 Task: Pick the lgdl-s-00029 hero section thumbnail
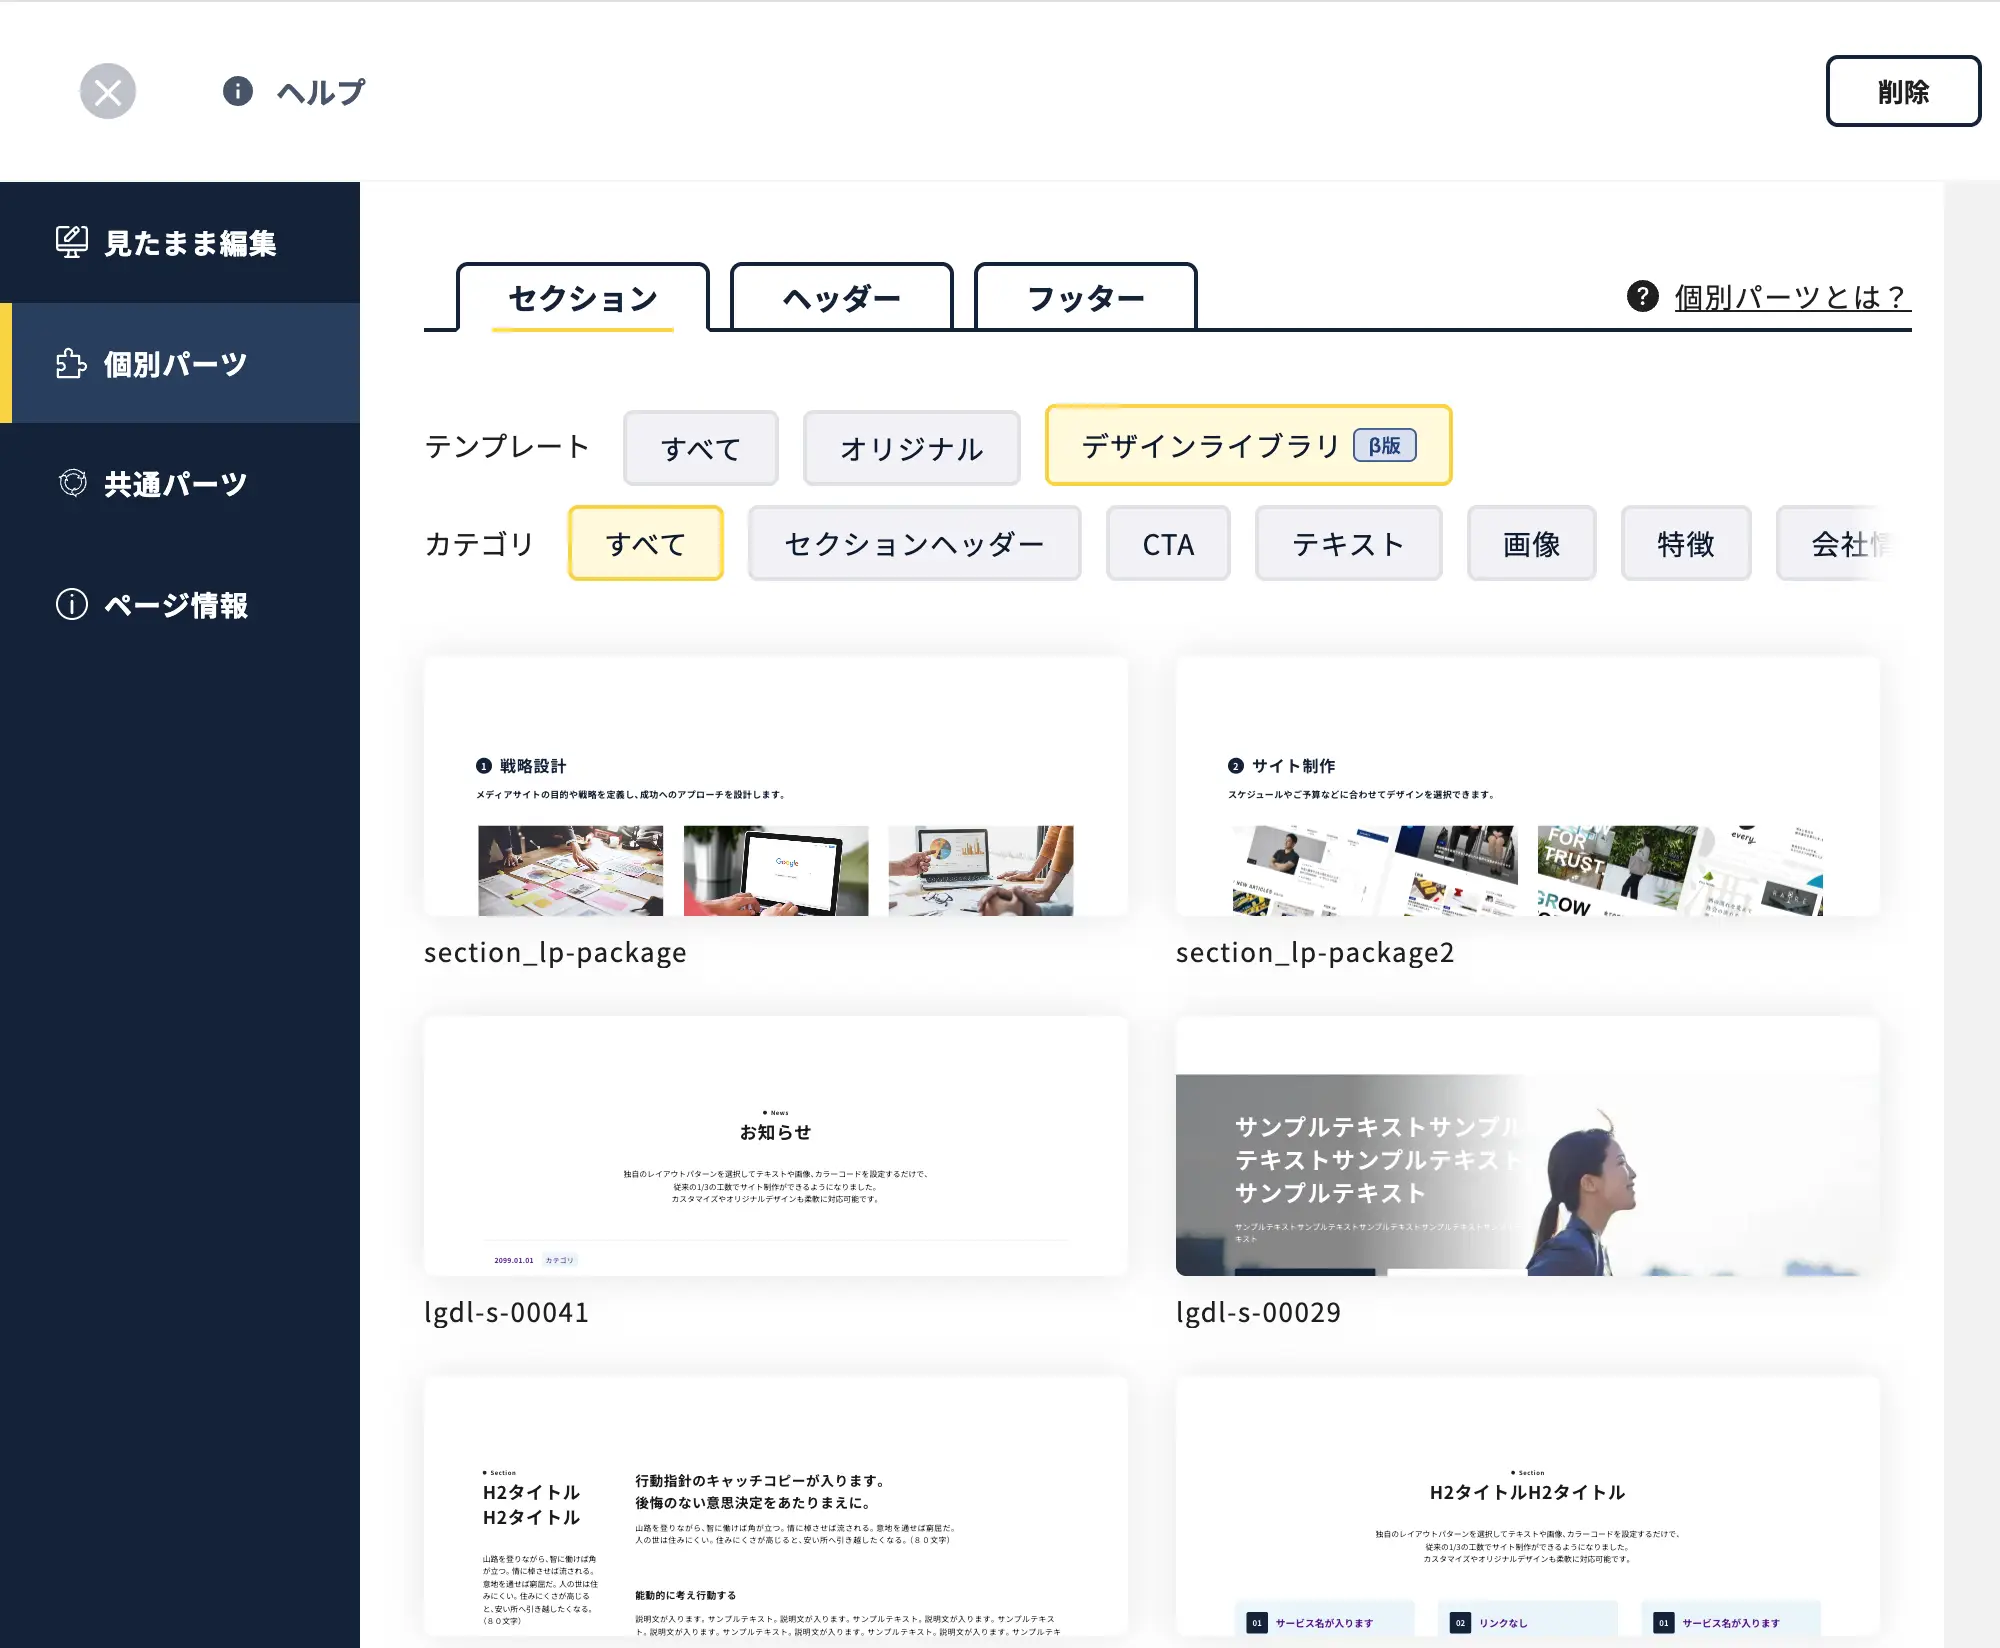coord(1527,1147)
